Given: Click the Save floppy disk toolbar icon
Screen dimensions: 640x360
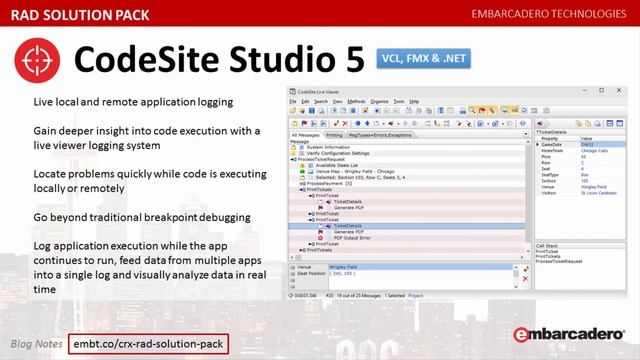Looking at the screenshot, I should [312, 111].
